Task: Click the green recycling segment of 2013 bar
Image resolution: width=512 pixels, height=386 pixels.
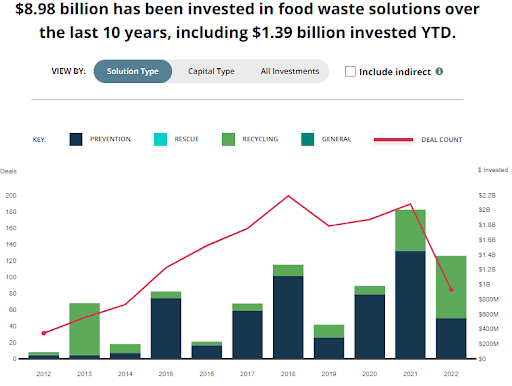Action: 84,329
